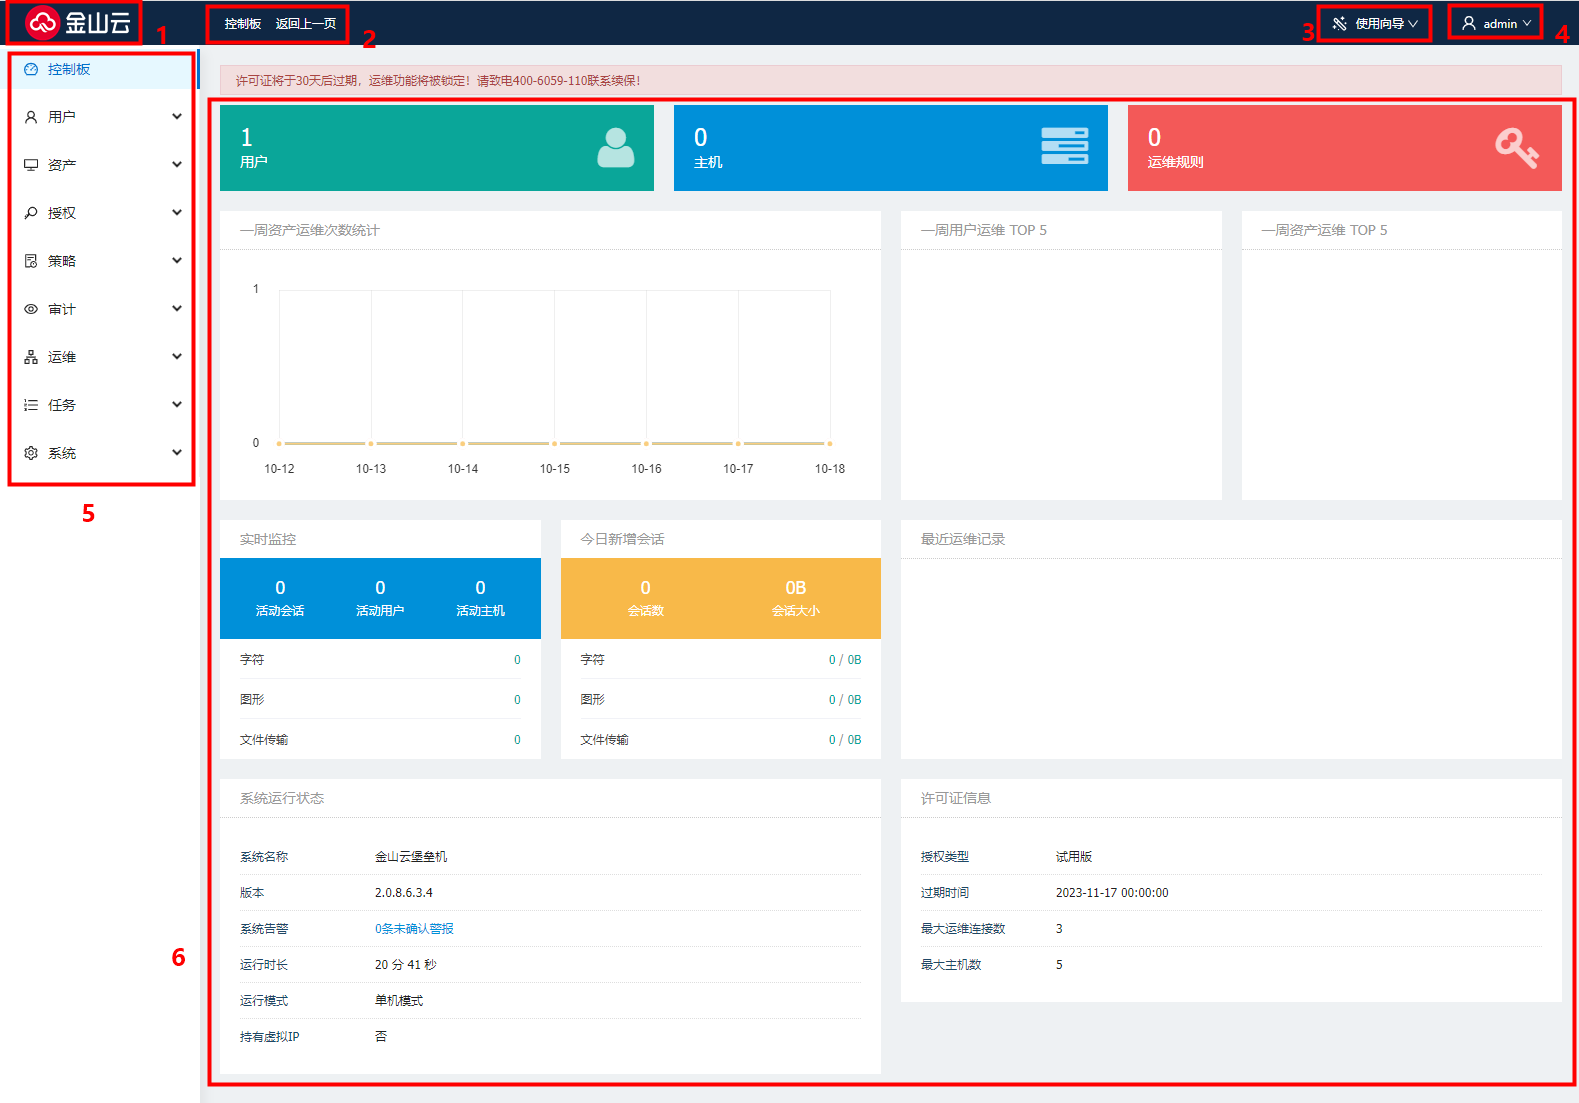Click the 10-15 data point on chart

pos(554,443)
